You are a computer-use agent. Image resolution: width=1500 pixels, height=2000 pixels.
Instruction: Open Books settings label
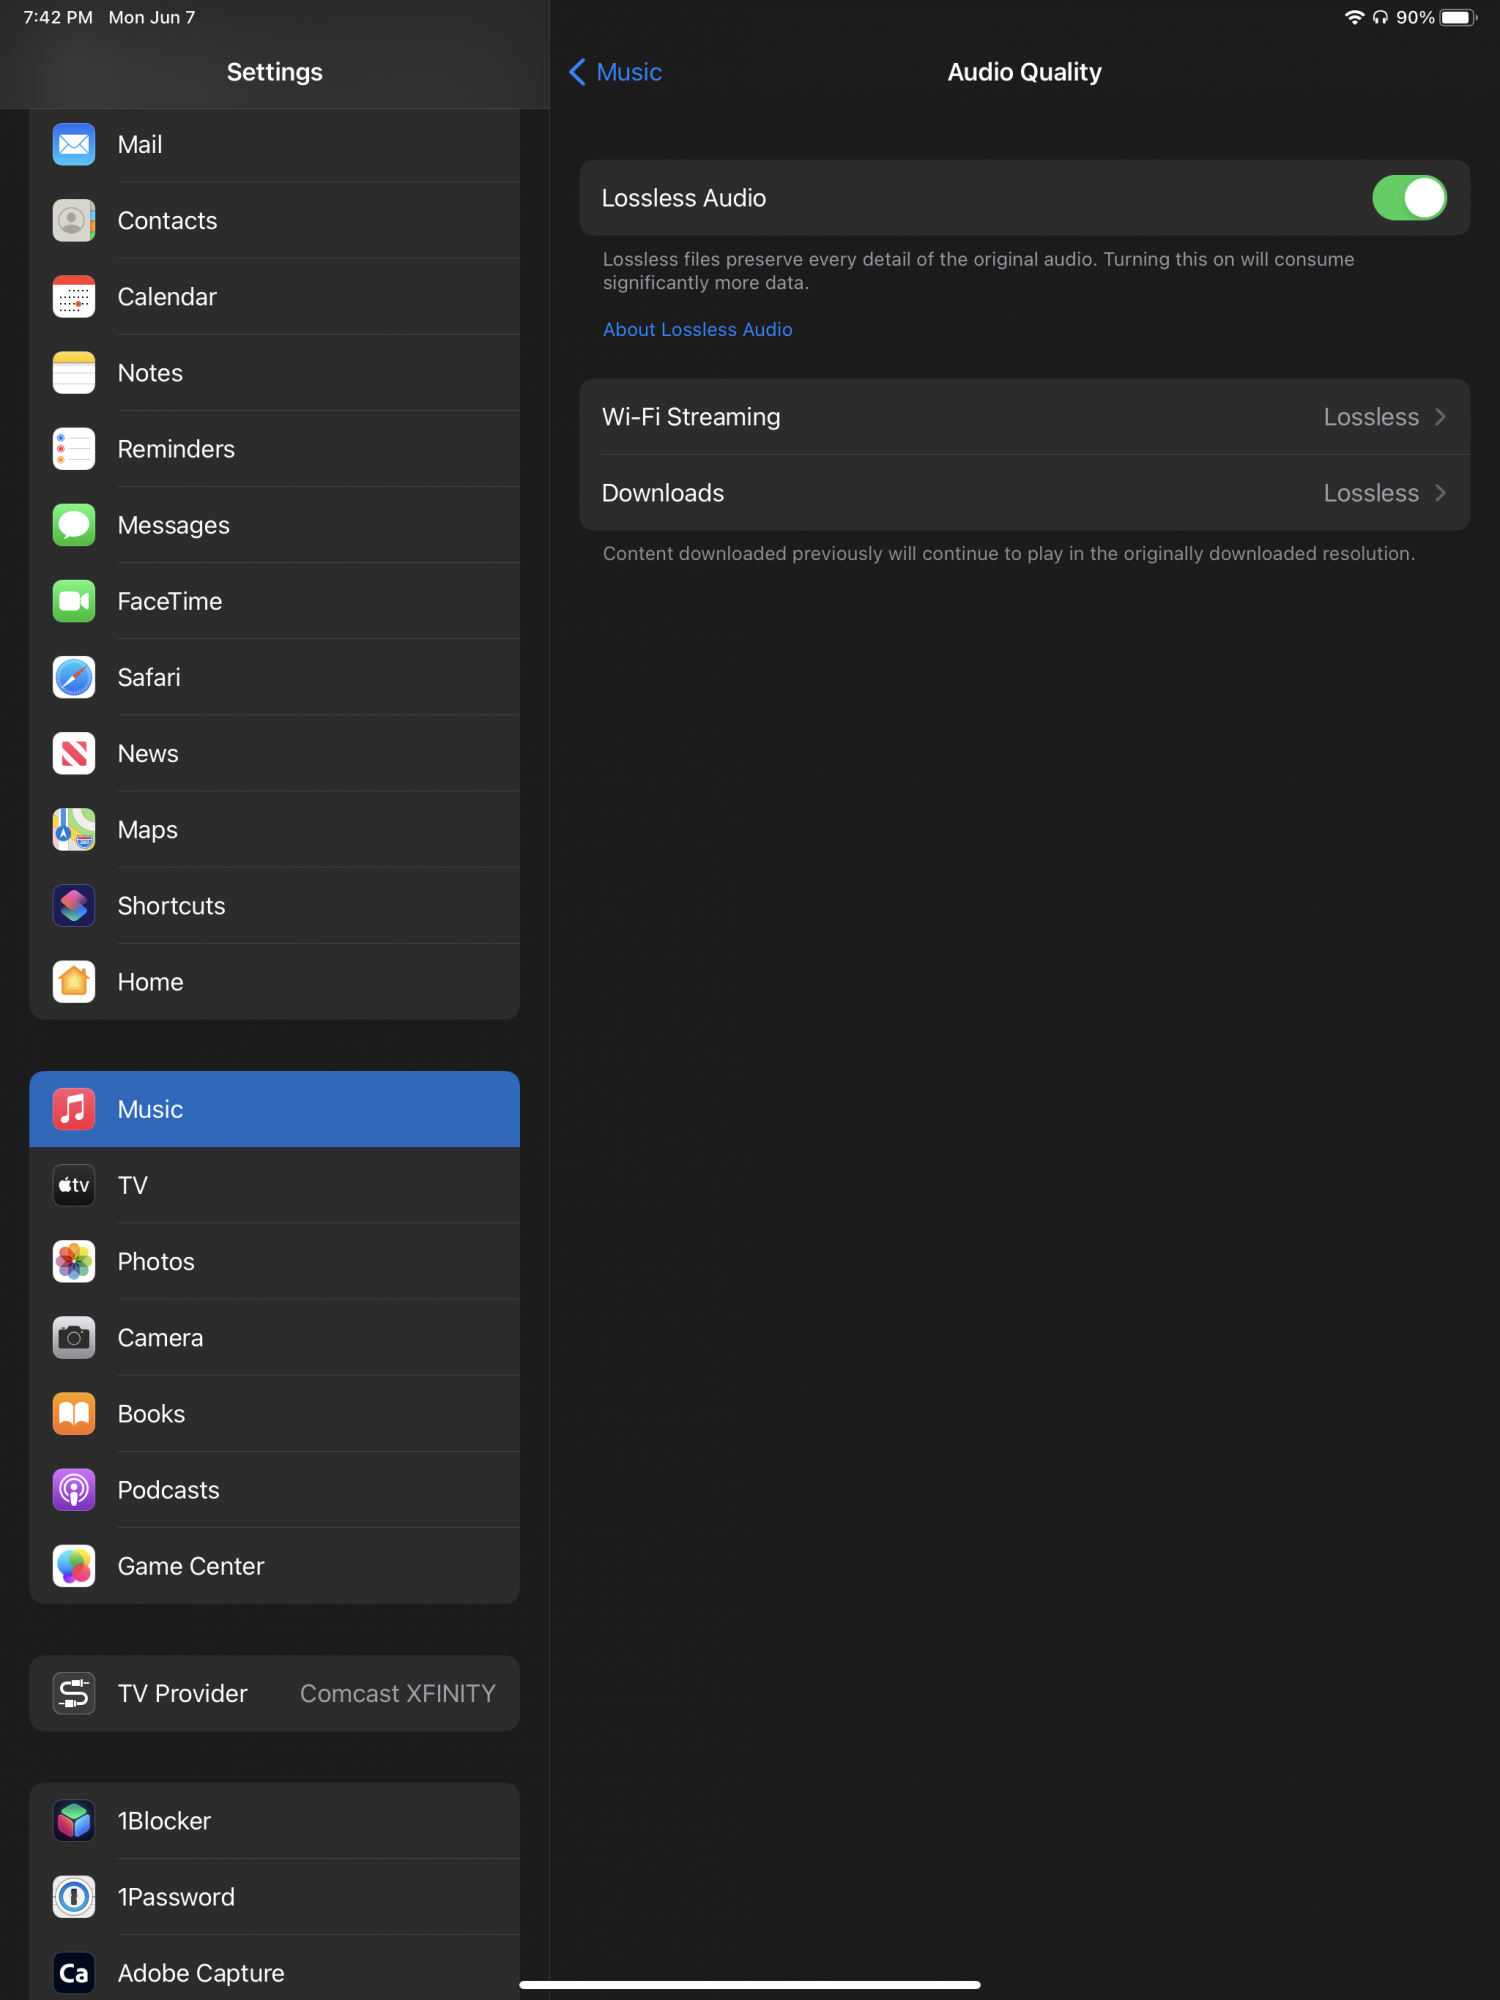coord(151,1413)
